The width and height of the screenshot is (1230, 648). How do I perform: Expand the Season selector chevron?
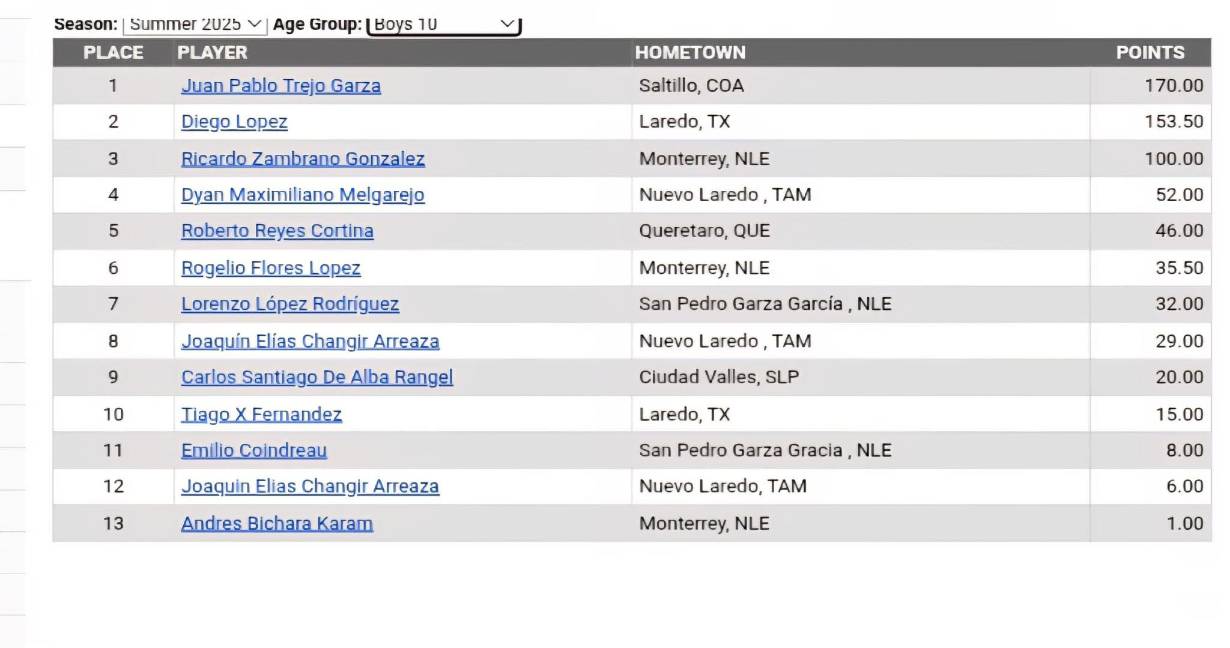(253, 22)
